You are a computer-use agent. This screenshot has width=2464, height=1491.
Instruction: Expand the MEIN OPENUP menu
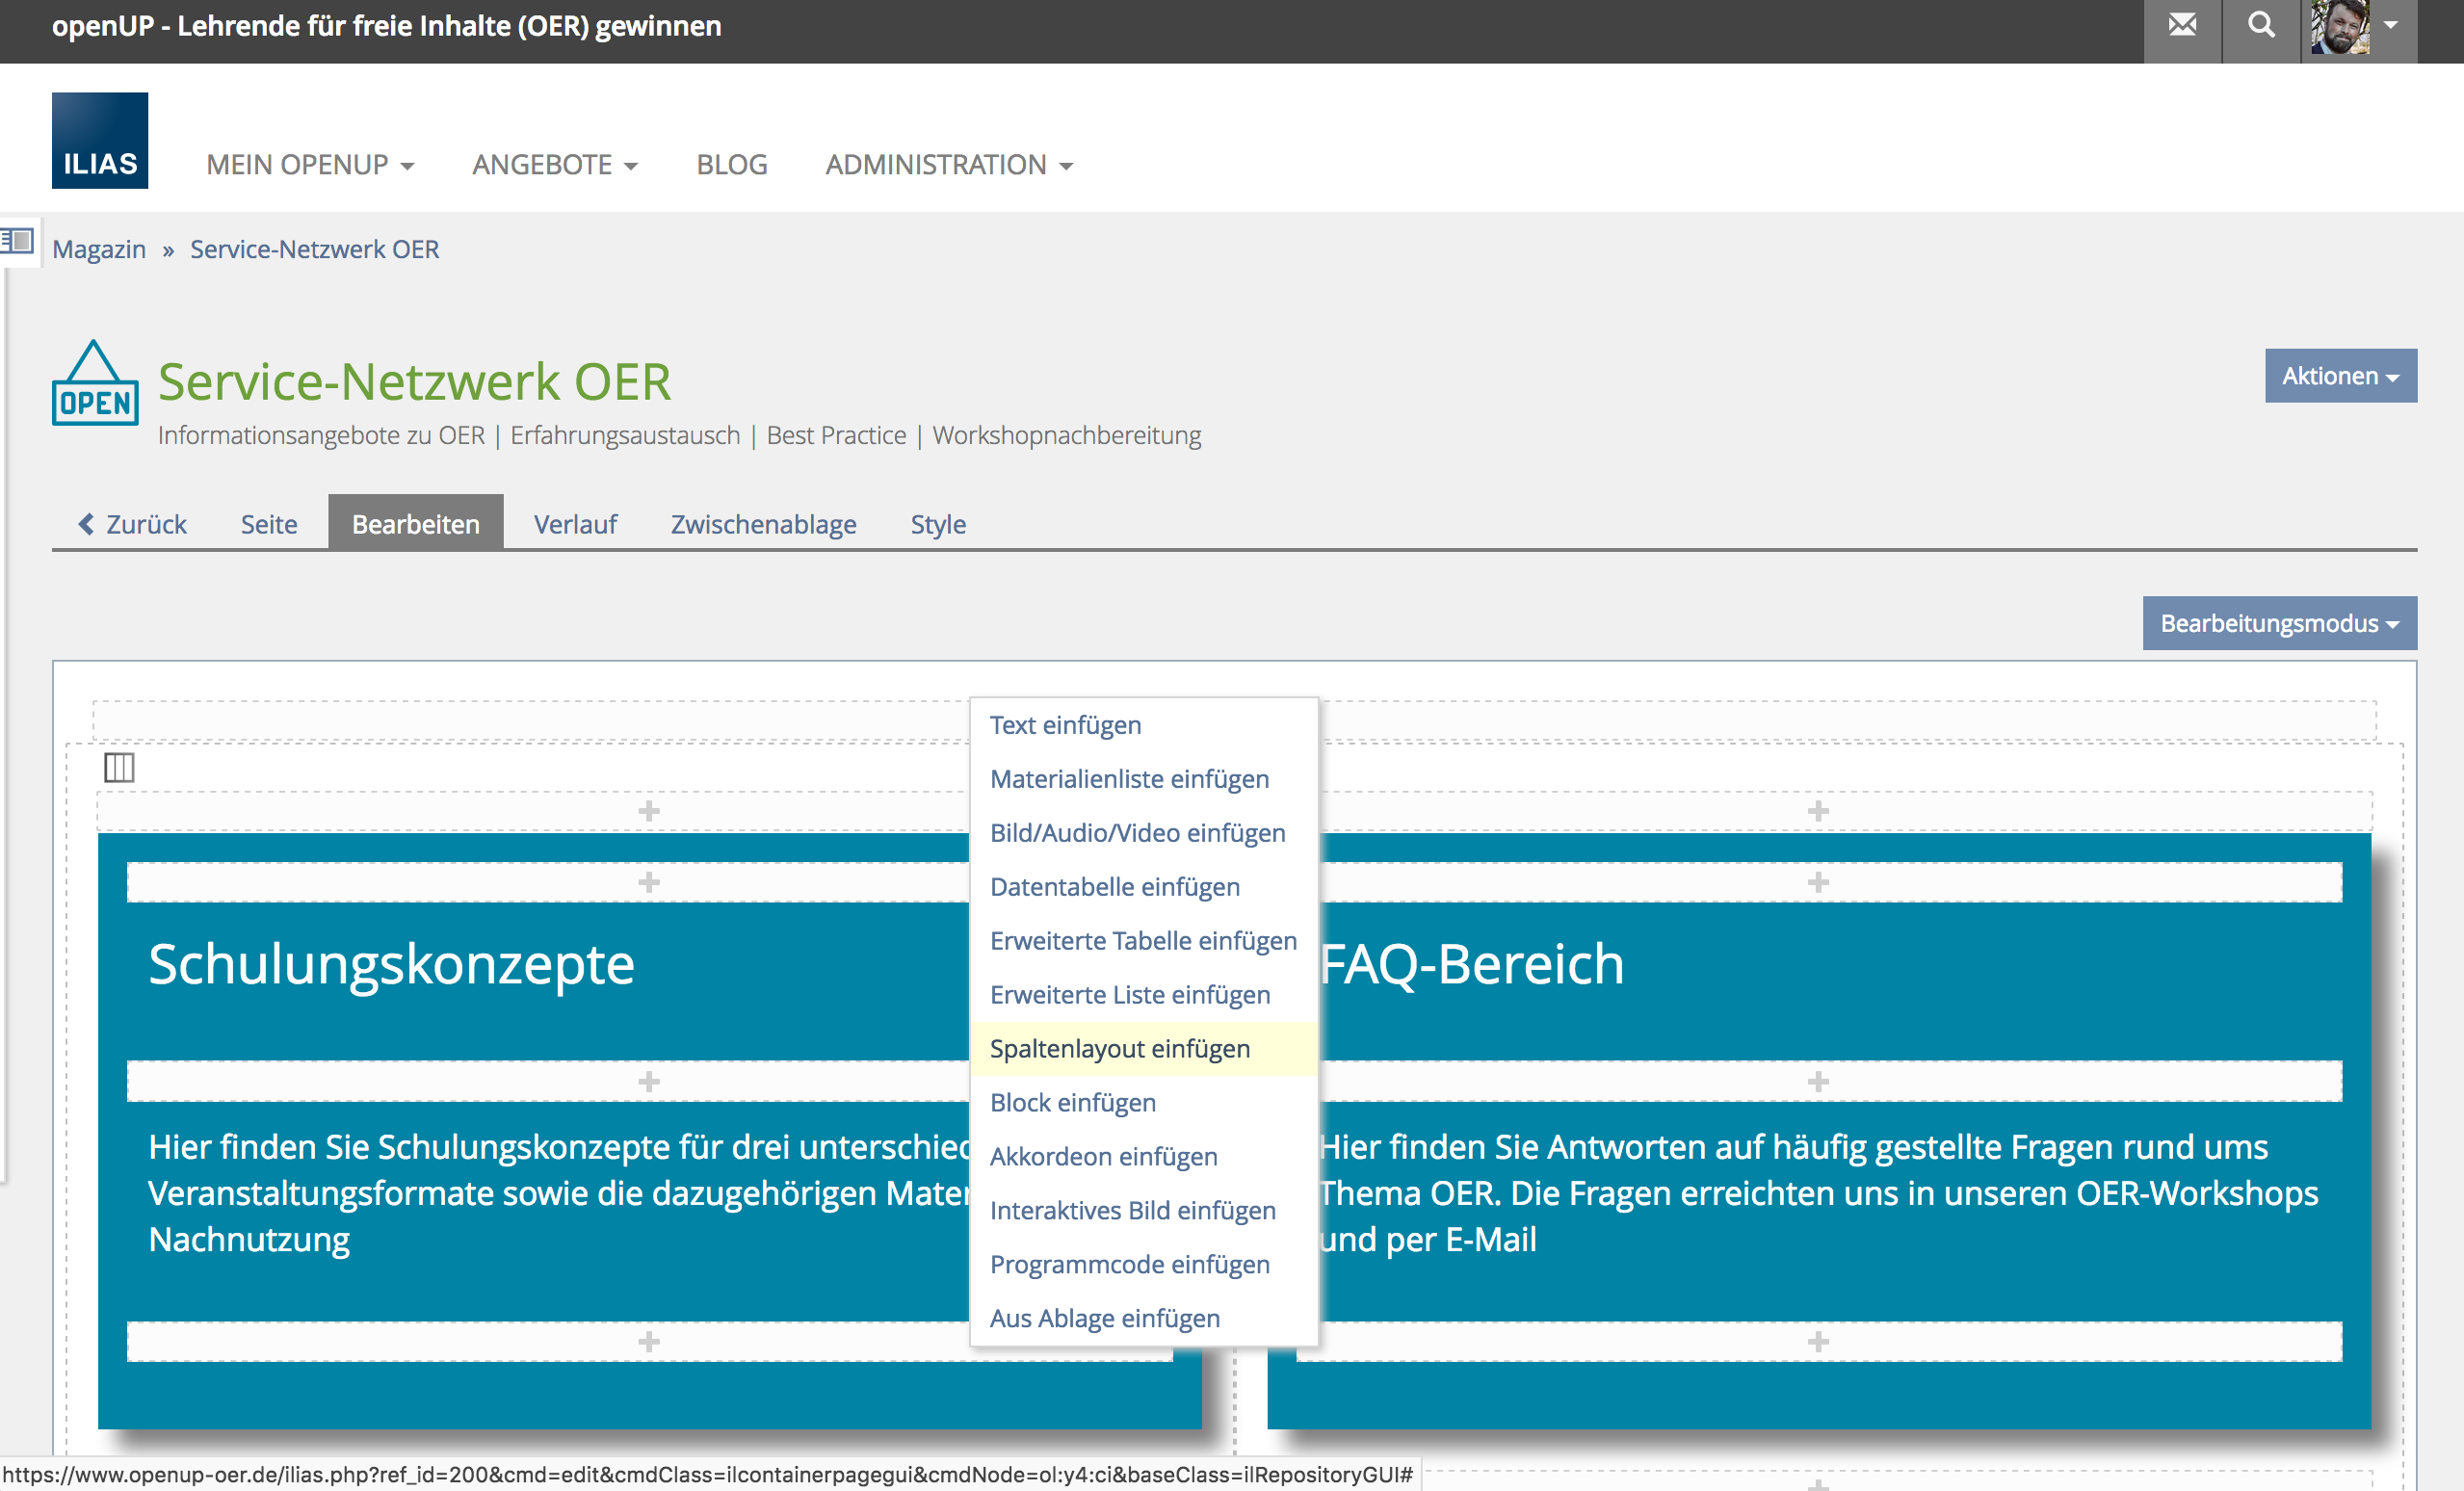pos(310,165)
